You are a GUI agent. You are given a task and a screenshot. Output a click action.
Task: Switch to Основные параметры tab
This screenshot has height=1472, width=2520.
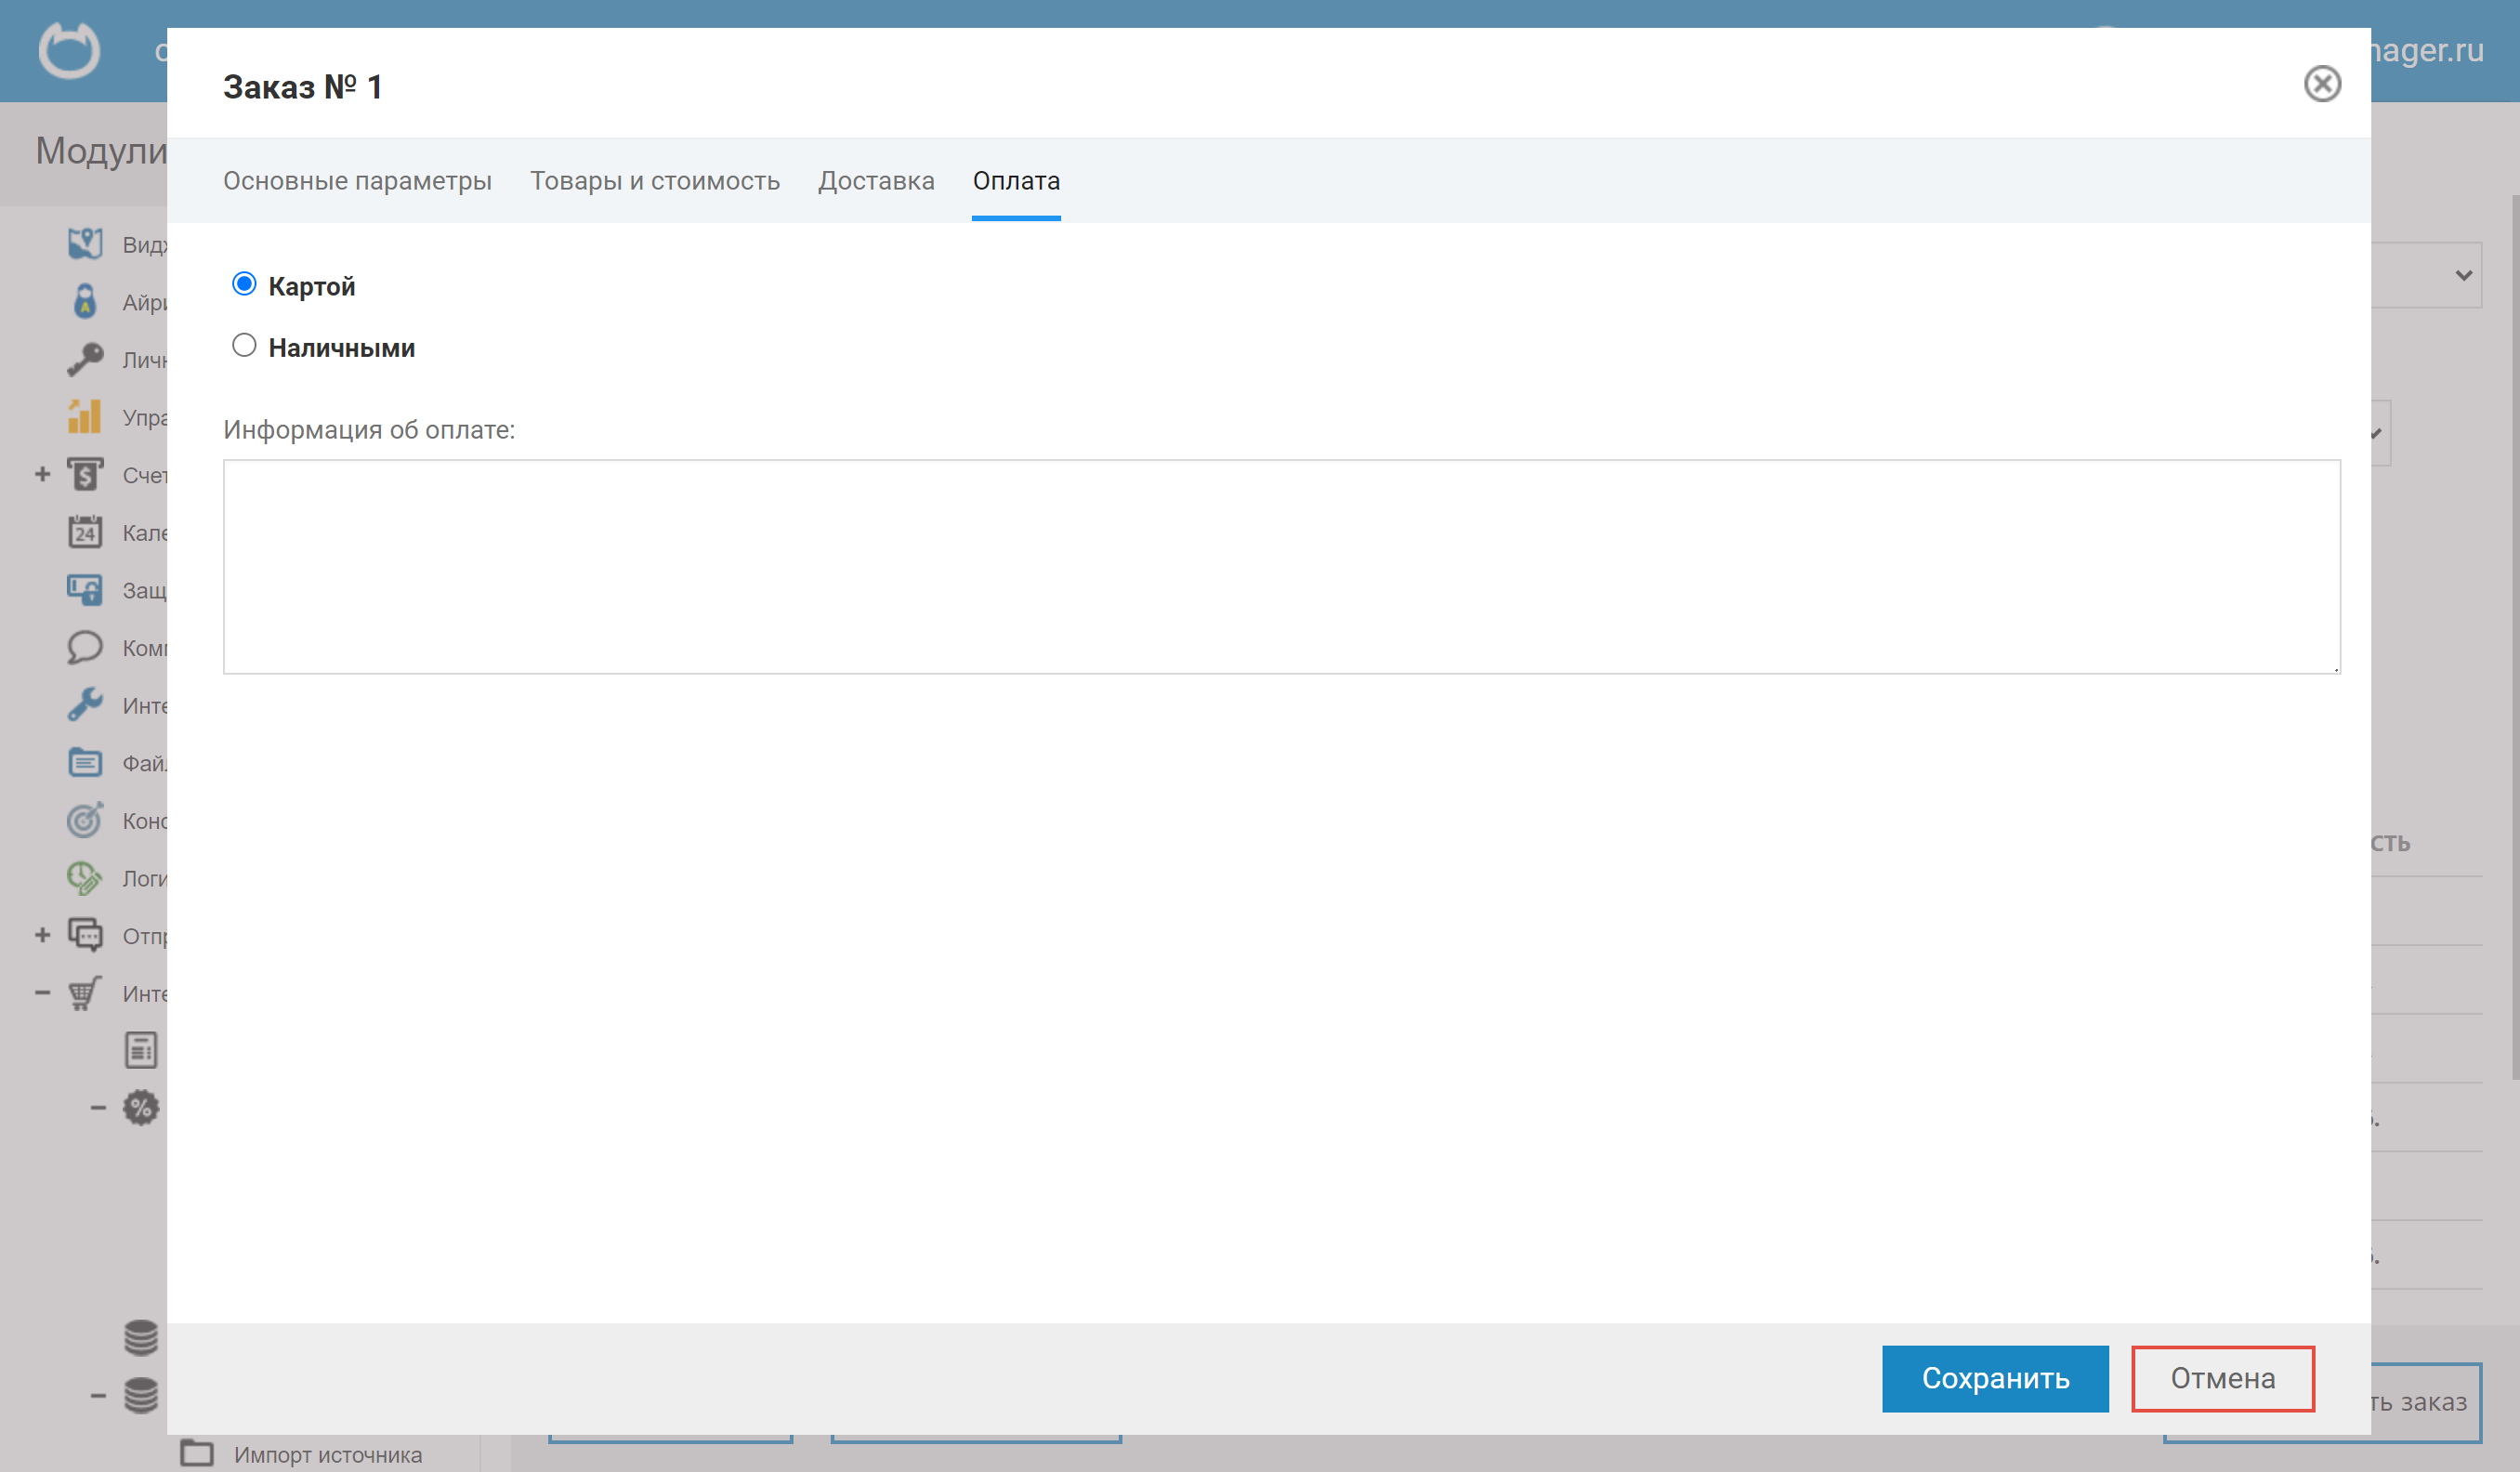357,181
